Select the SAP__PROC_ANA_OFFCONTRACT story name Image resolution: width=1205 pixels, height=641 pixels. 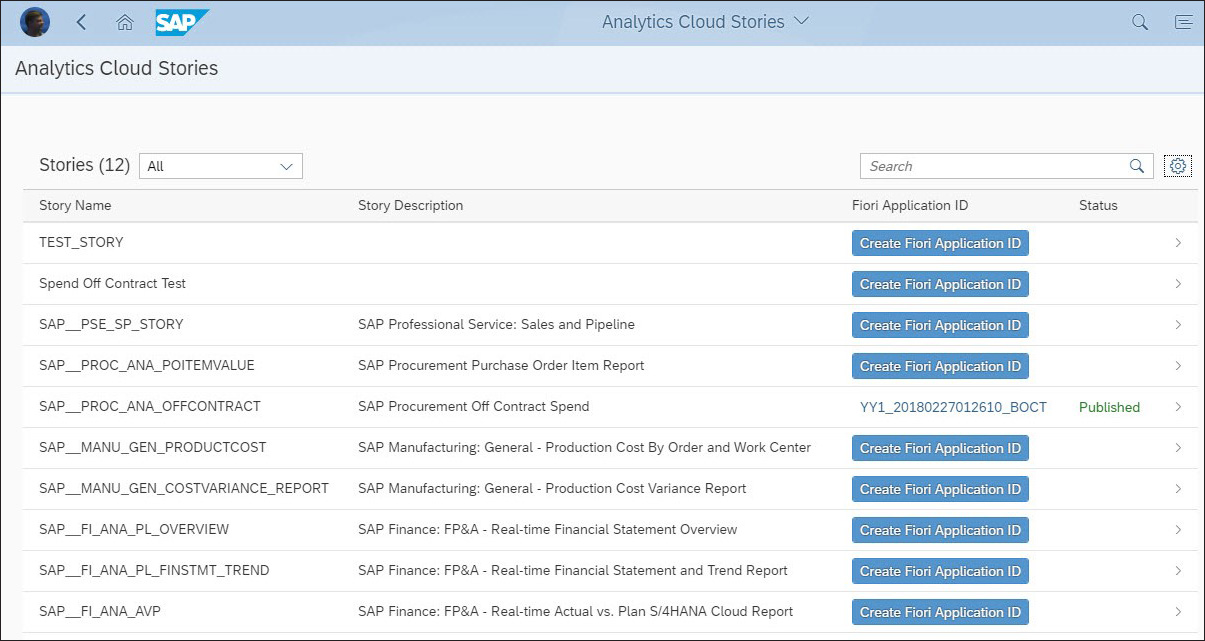coord(150,406)
